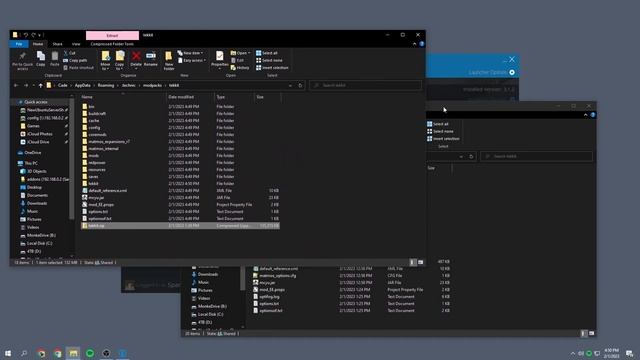The width and height of the screenshot is (640, 360).
Task: Open the Compressed Folder Tools tab
Action: 112,44
